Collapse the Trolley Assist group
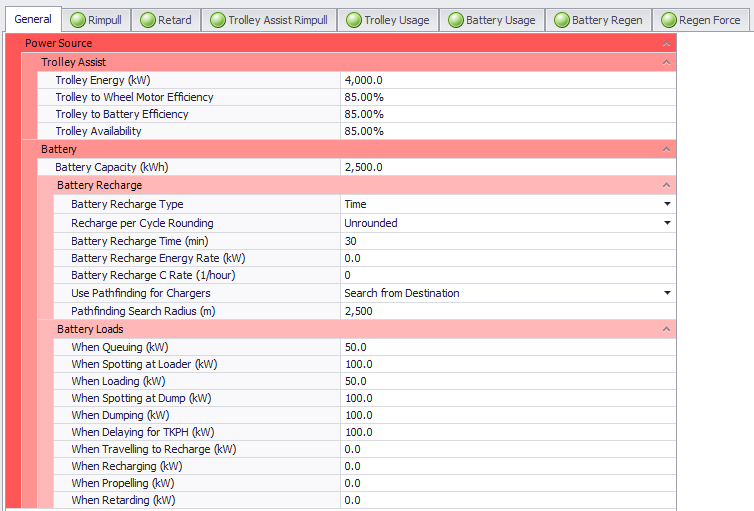The height and width of the screenshot is (511, 754). (x=666, y=63)
